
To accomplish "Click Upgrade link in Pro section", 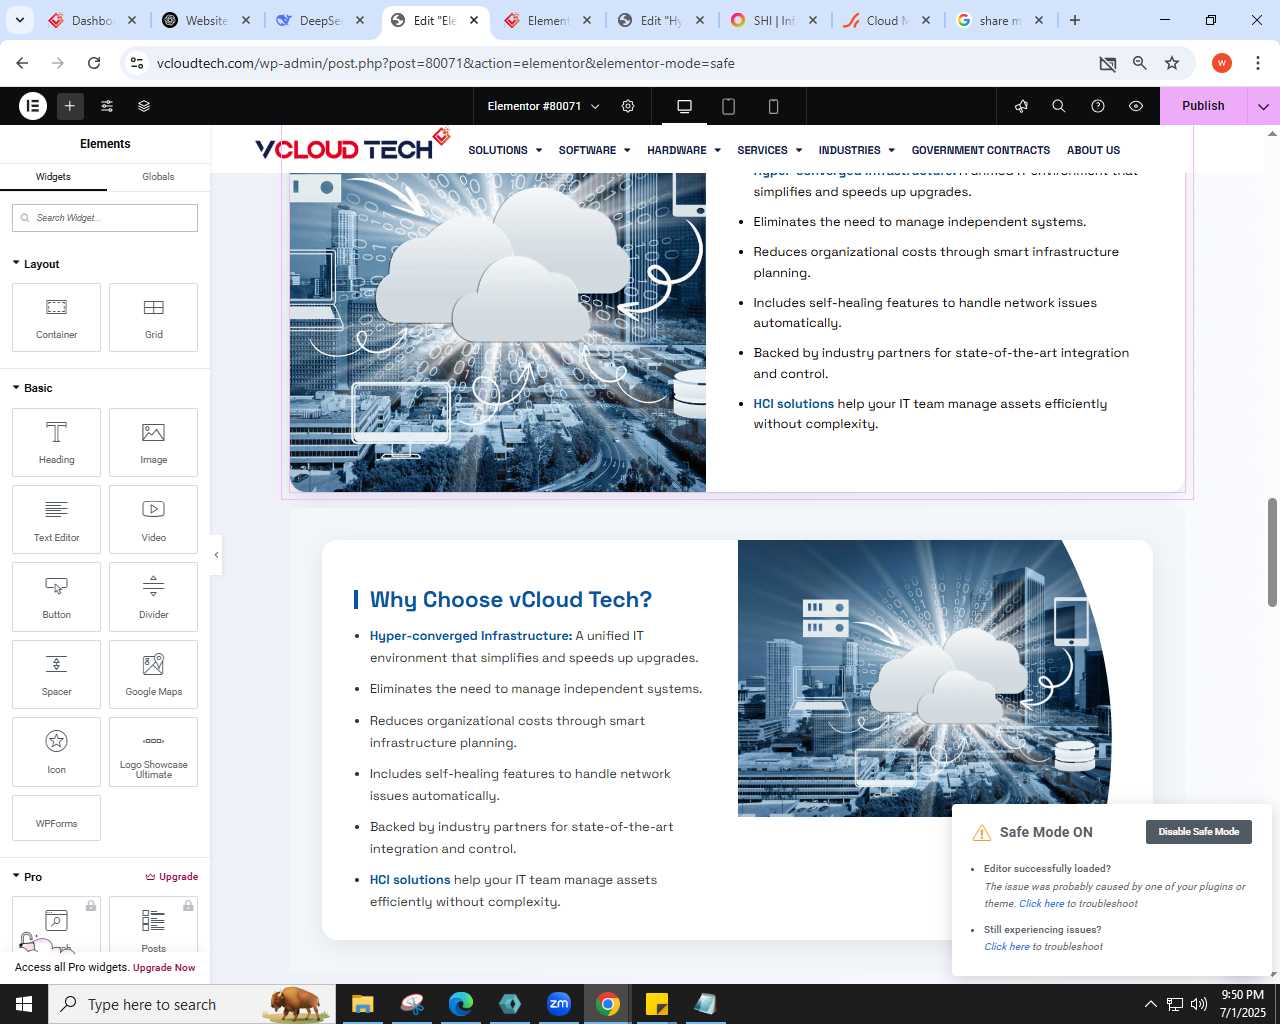I will [172, 877].
